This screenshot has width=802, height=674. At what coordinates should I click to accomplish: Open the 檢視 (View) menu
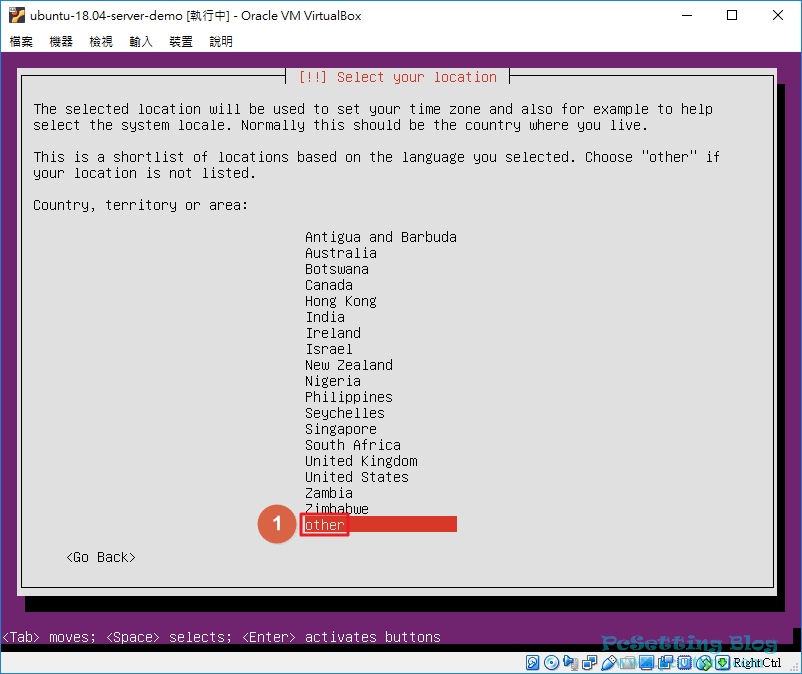tap(101, 41)
